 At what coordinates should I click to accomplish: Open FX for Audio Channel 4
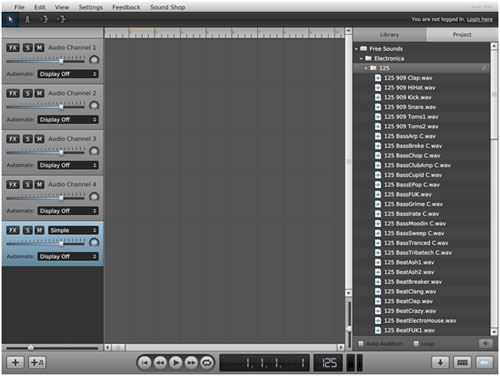(13, 185)
